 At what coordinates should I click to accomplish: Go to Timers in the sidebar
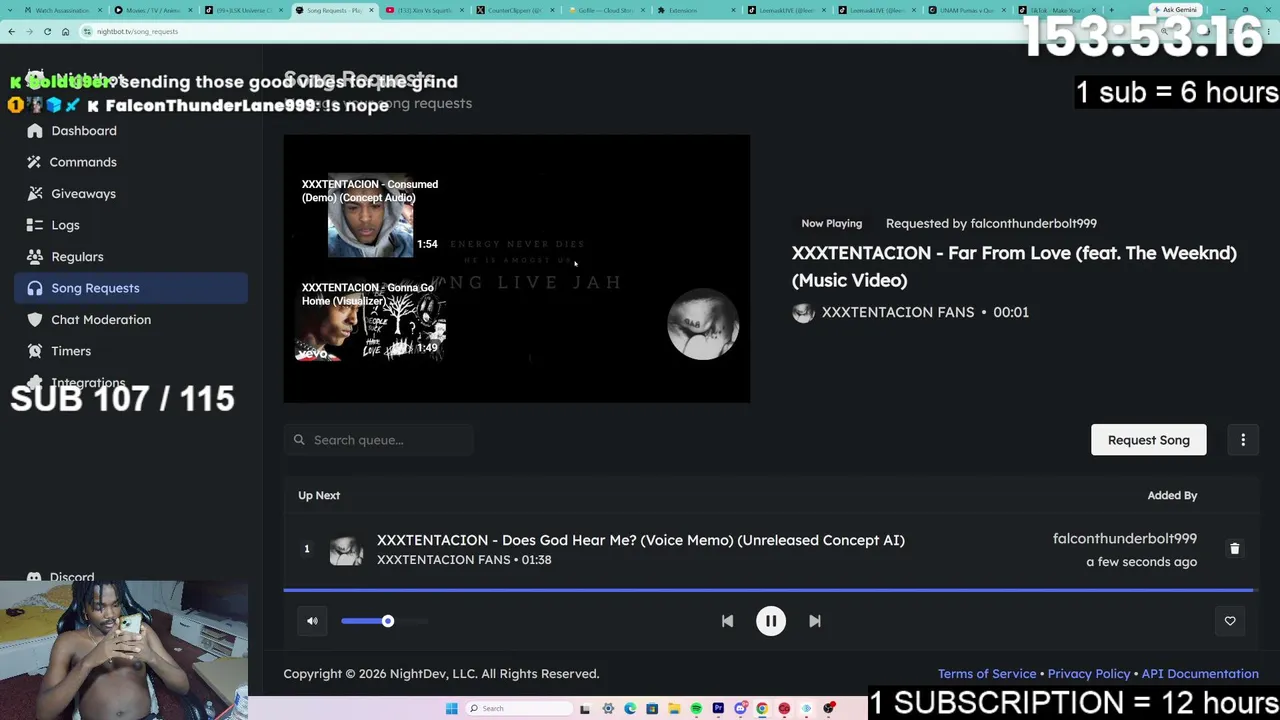coord(131,351)
